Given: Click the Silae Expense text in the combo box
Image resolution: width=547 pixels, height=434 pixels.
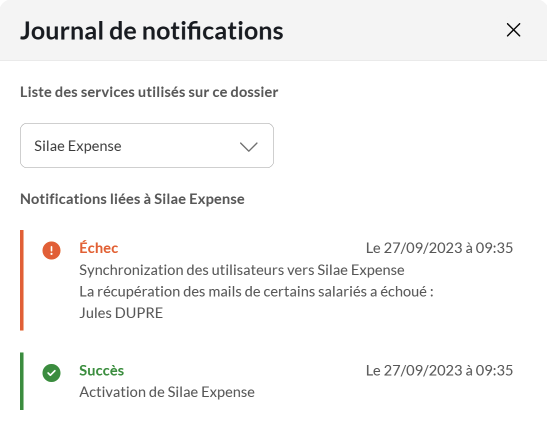Looking at the screenshot, I should click(x=78, y=146).
